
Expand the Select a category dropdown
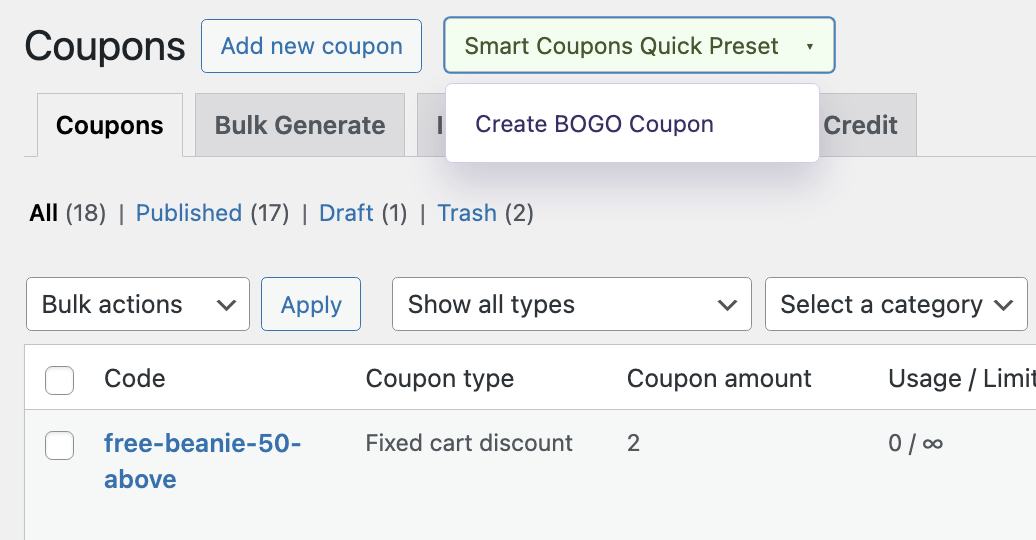tap(896, 305)
